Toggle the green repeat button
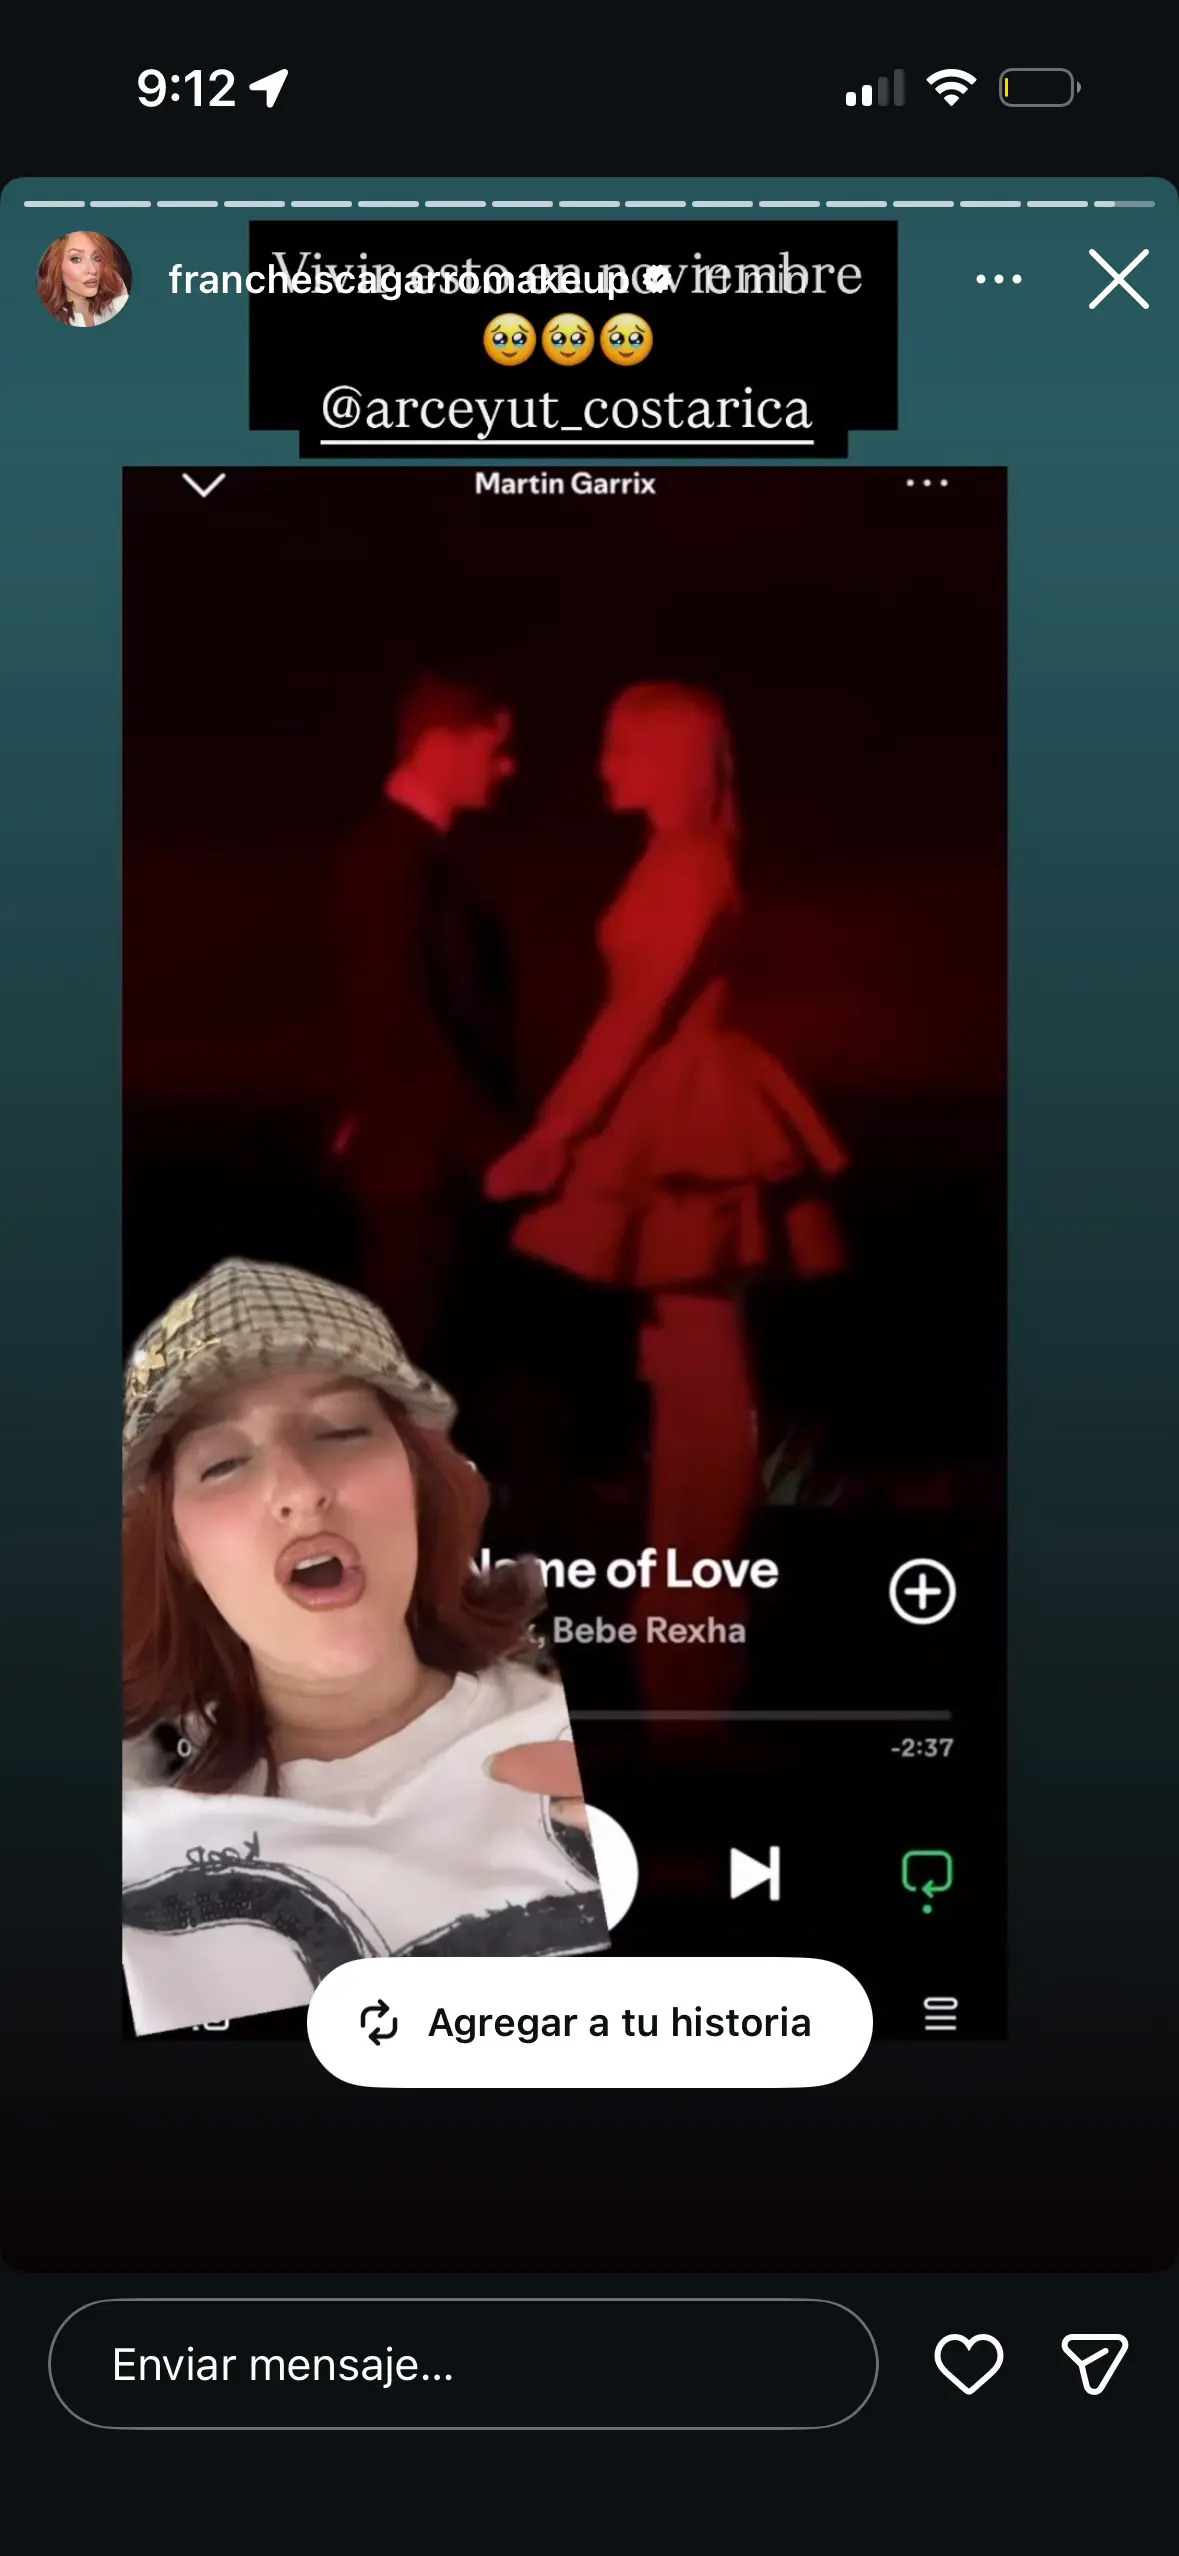 (927, 1875)
